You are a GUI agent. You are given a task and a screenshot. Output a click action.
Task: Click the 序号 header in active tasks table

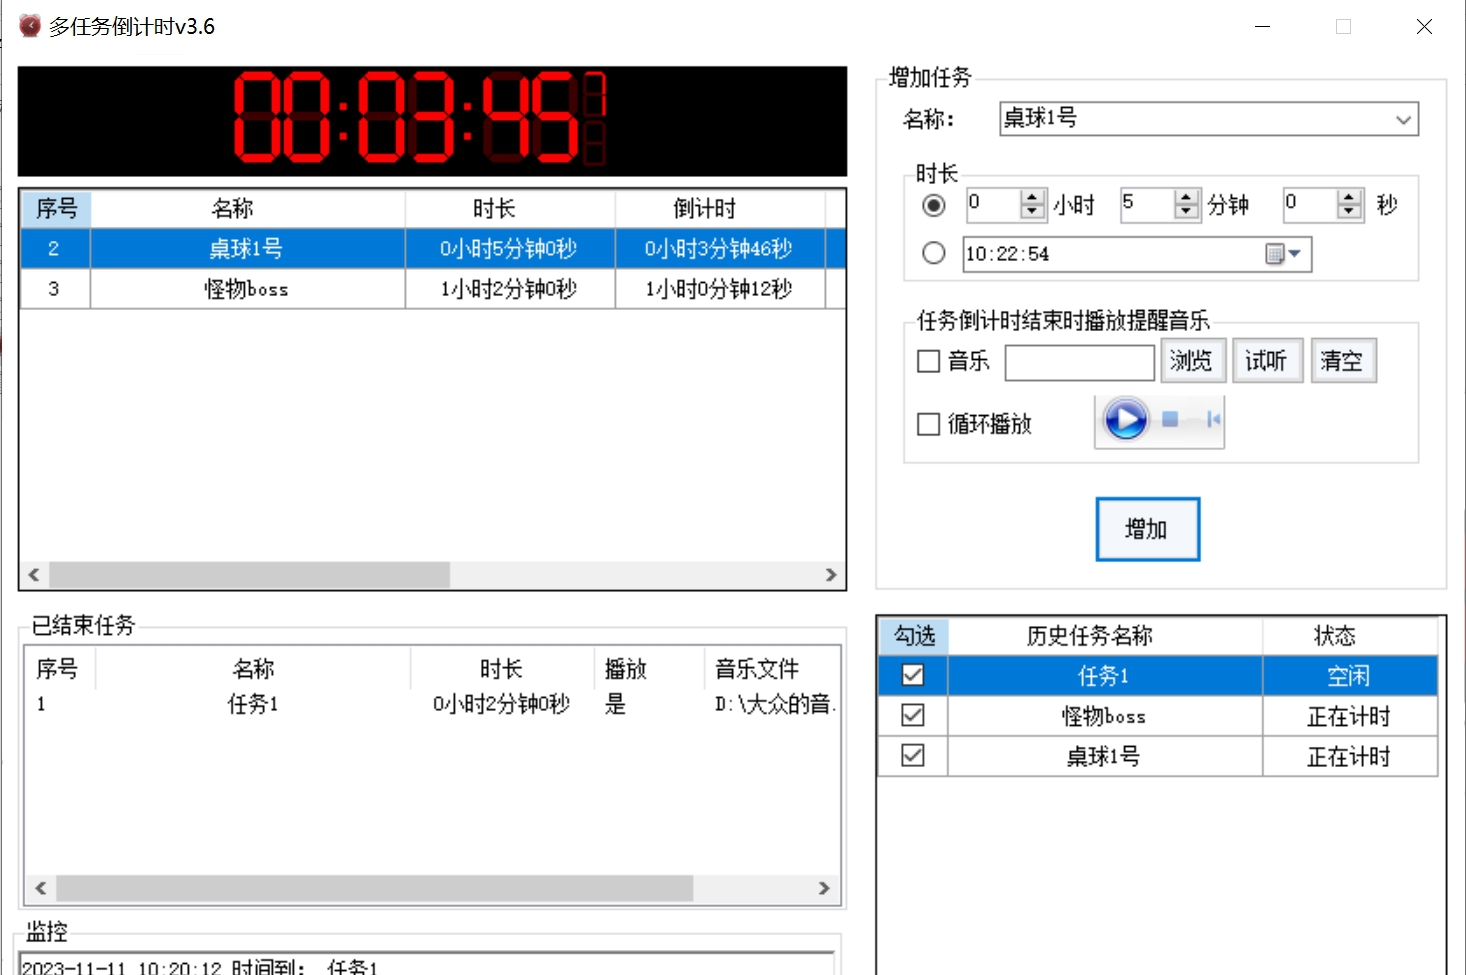coord(56,209)
